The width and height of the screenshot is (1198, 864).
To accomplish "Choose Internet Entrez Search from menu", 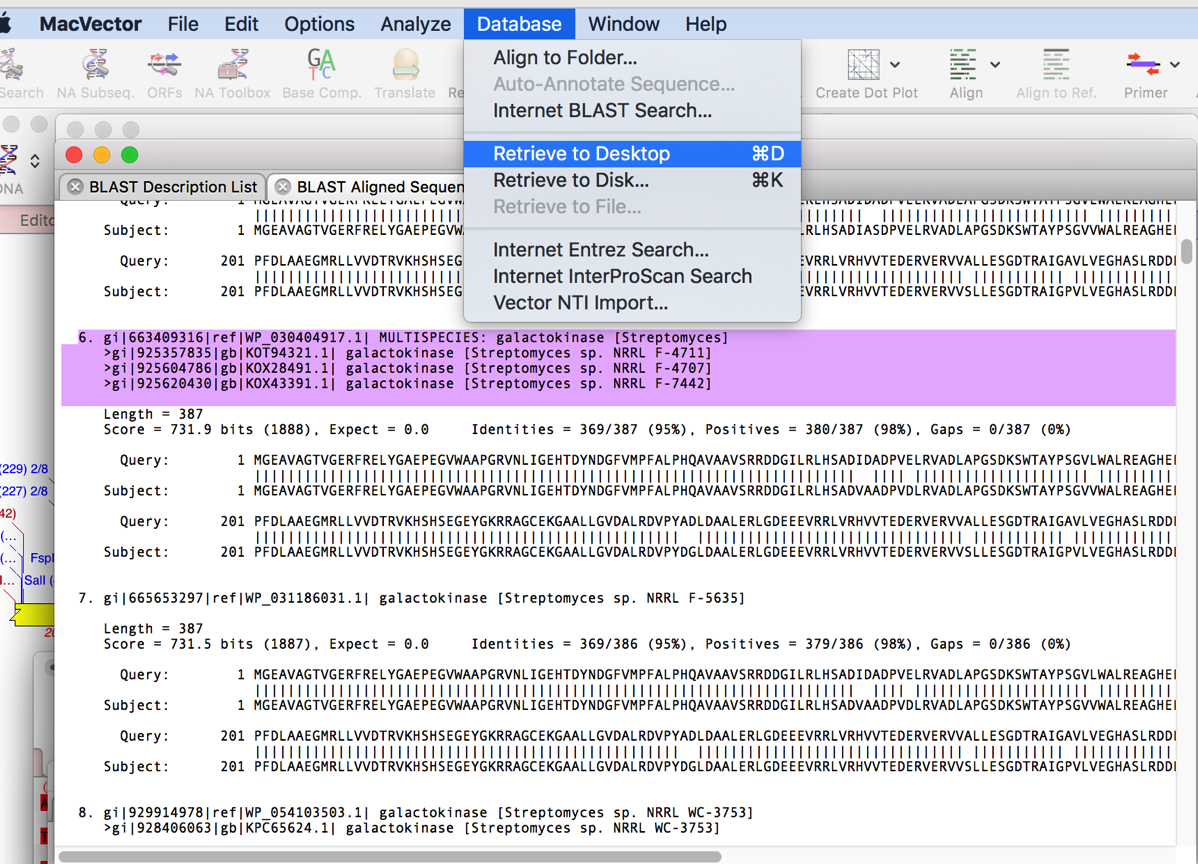I will (600, 250).
